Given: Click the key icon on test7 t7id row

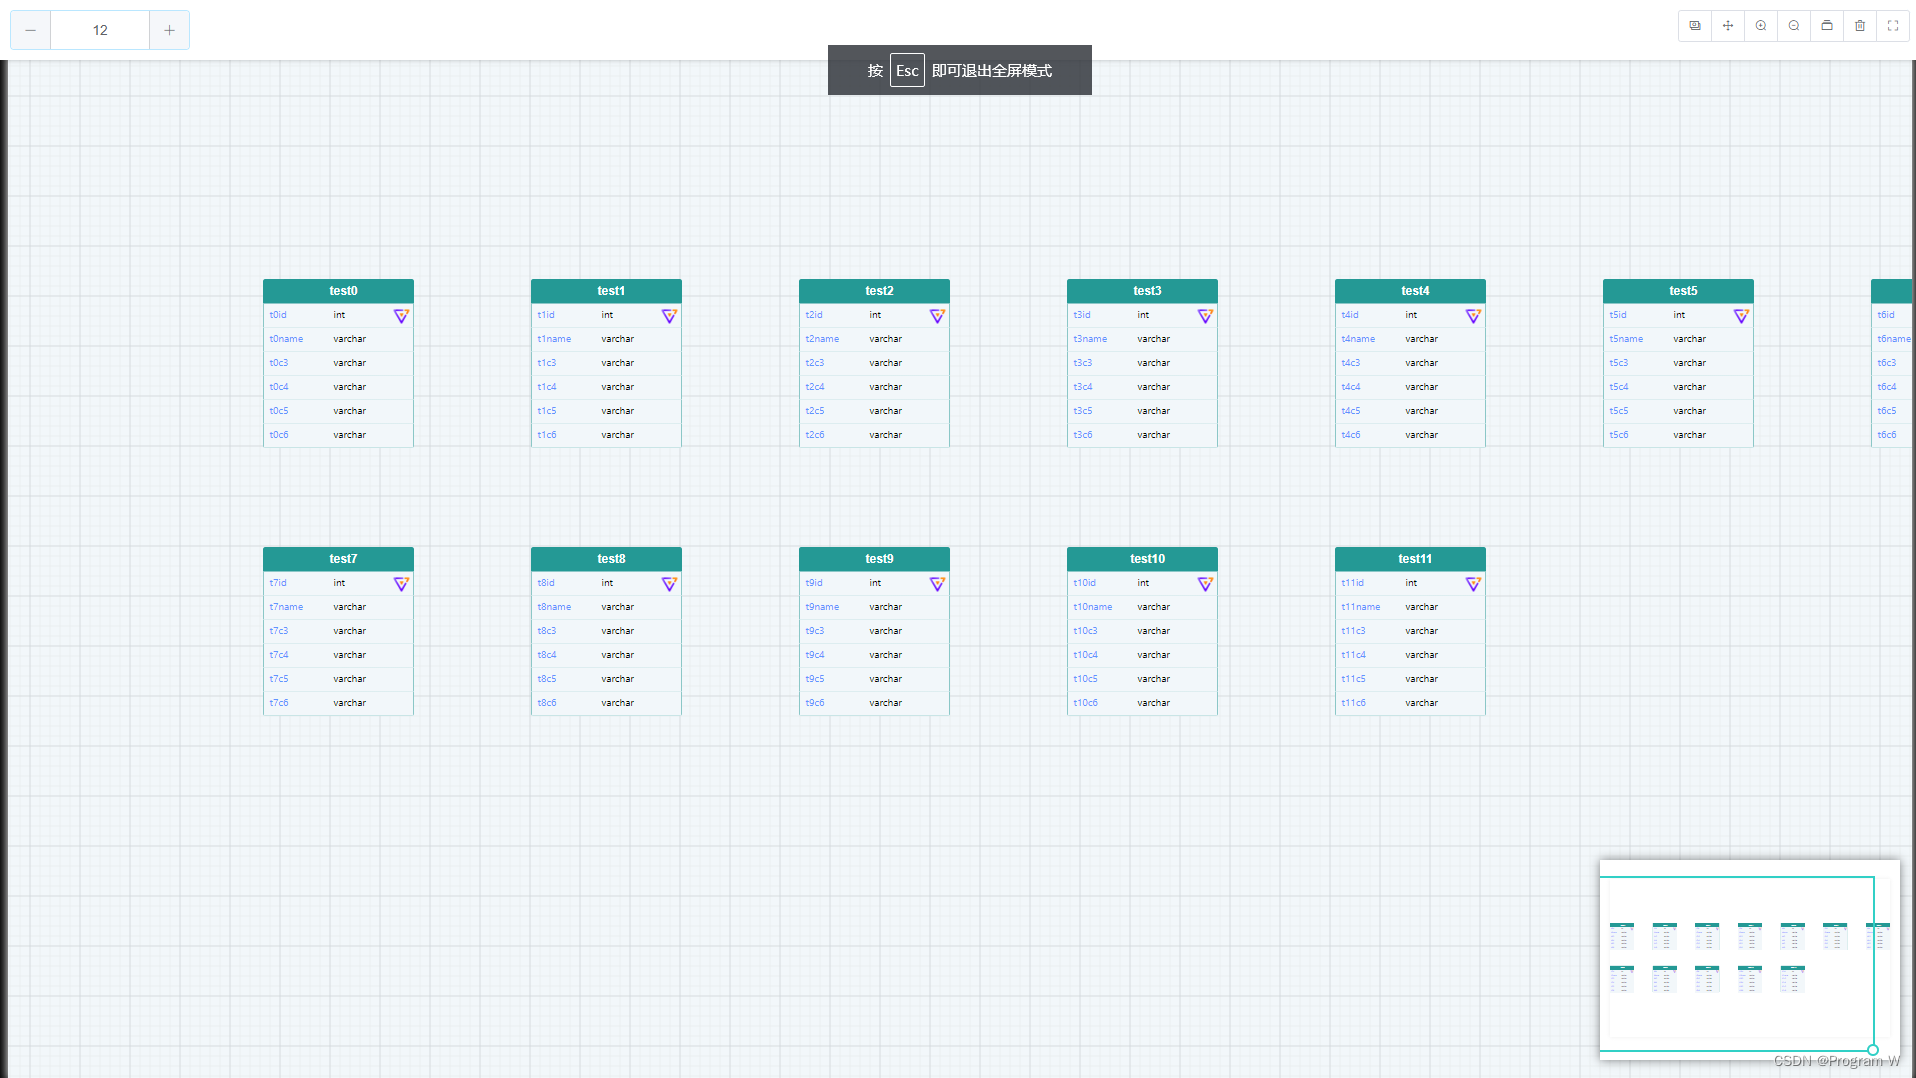Looking at the screenshot, I should pyautogui.click(x=401, y=584).
